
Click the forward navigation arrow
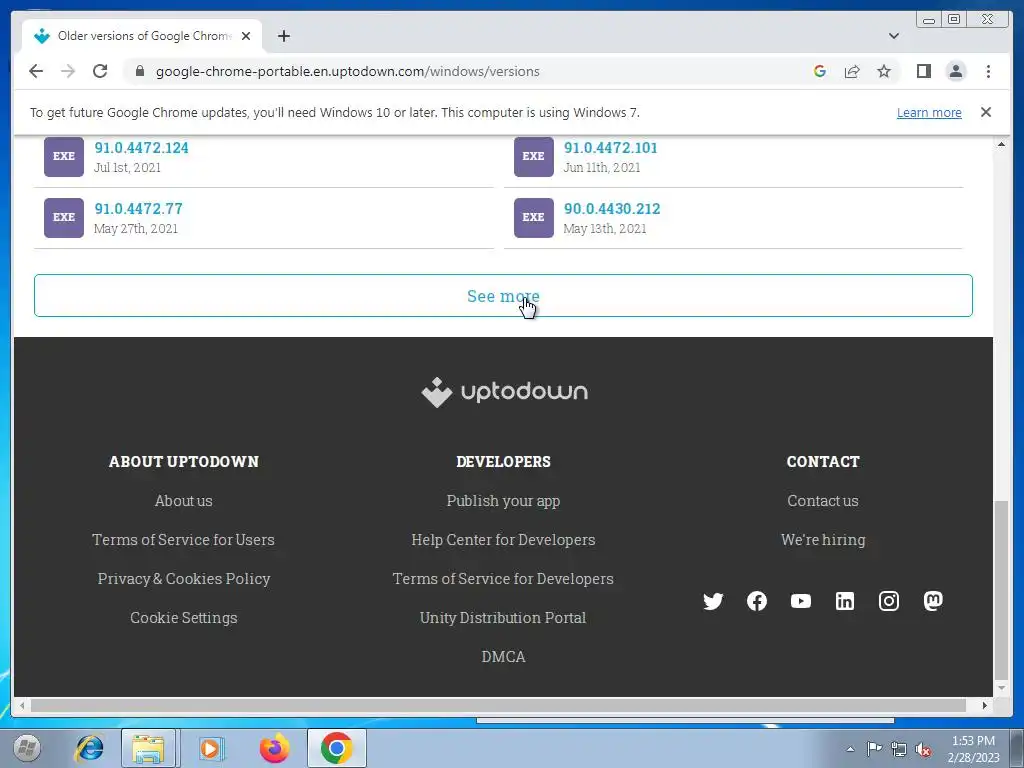tap(68, 71)
